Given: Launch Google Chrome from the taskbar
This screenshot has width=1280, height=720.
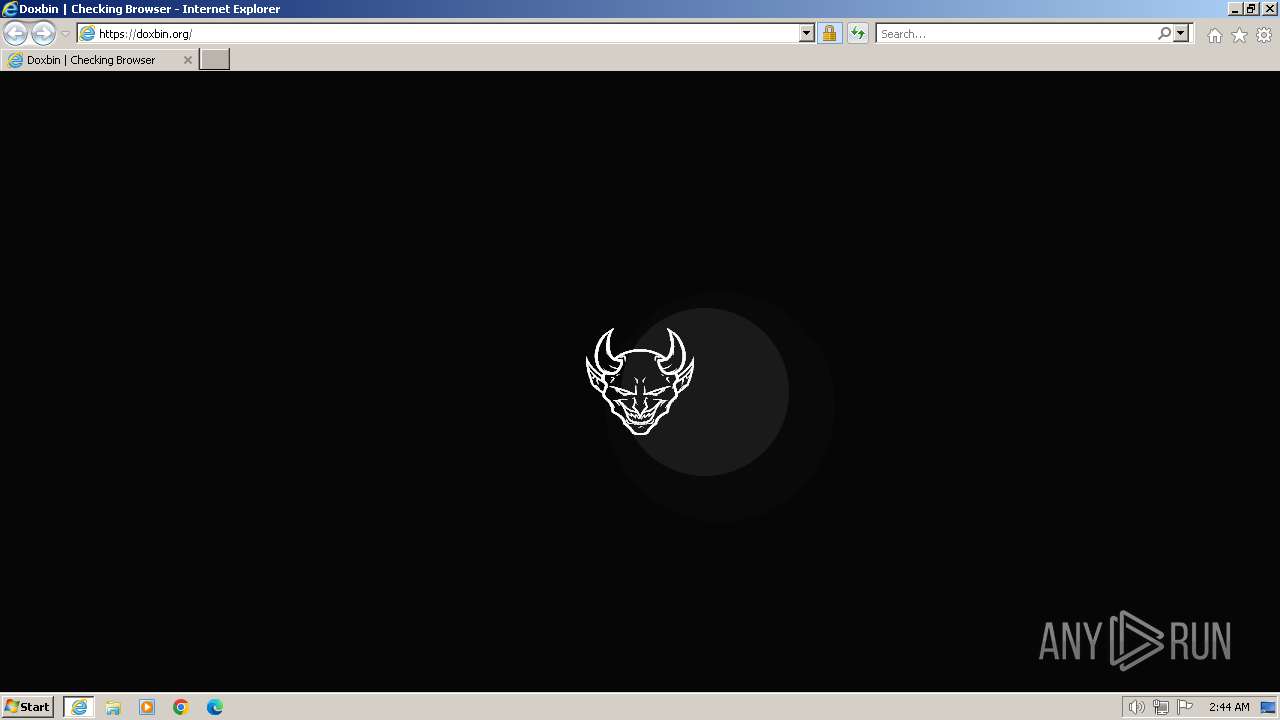Looking at the screenshot, I should (x=181, y=707).
